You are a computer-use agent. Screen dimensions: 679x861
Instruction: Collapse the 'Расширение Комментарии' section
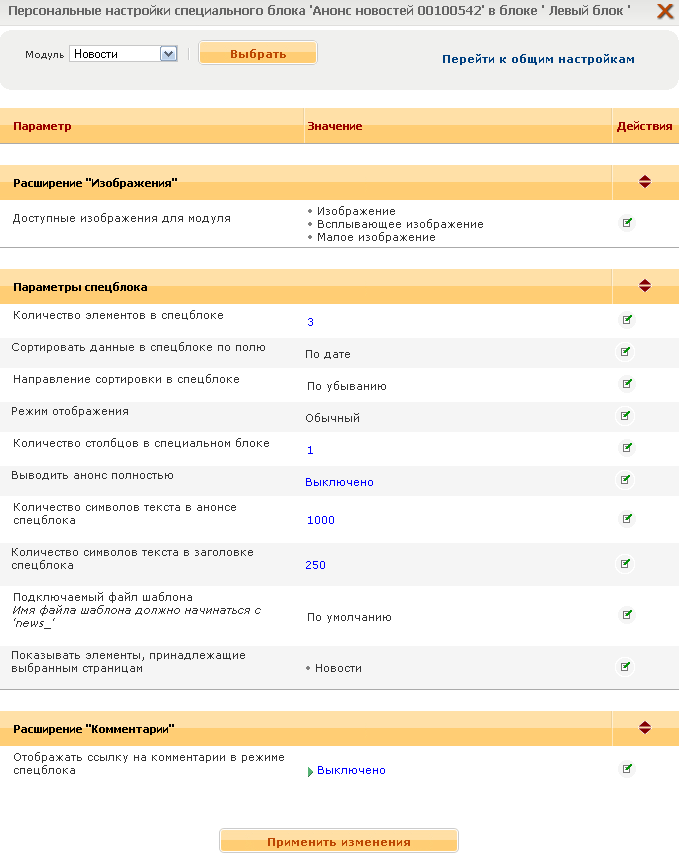coord(645,728)
